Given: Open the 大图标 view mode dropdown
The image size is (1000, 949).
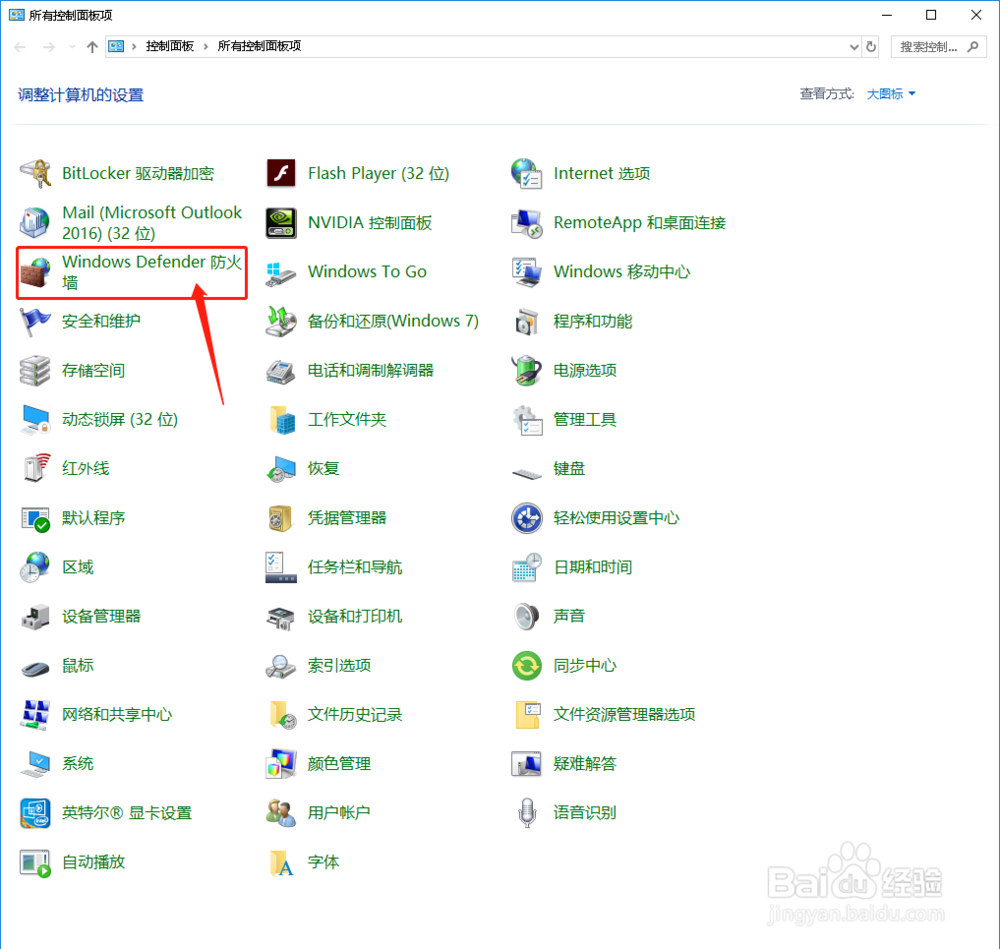Looking at the screenshot, I should coord(891,94).
